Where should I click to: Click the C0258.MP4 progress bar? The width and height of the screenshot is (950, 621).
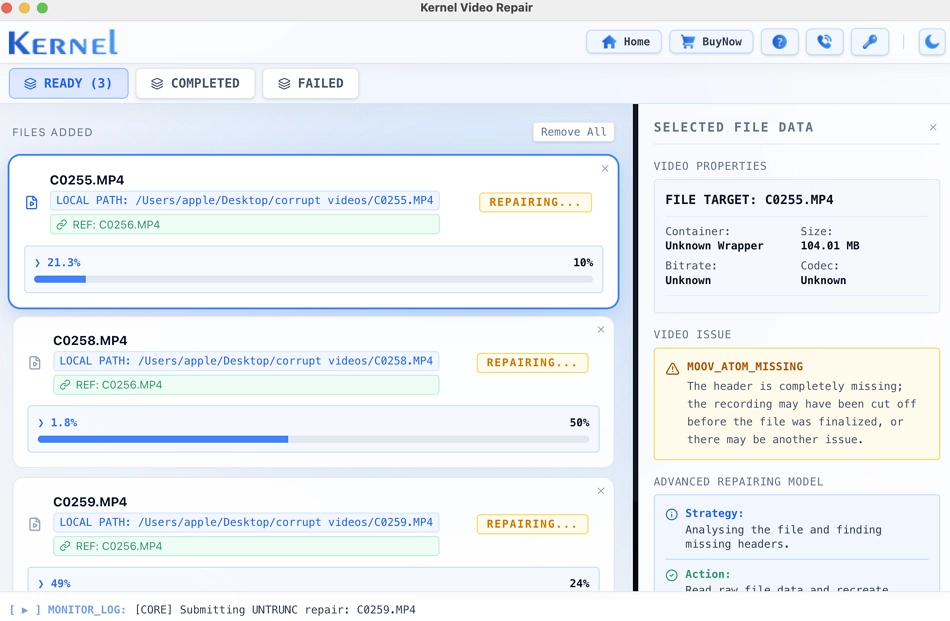point(313,439)
